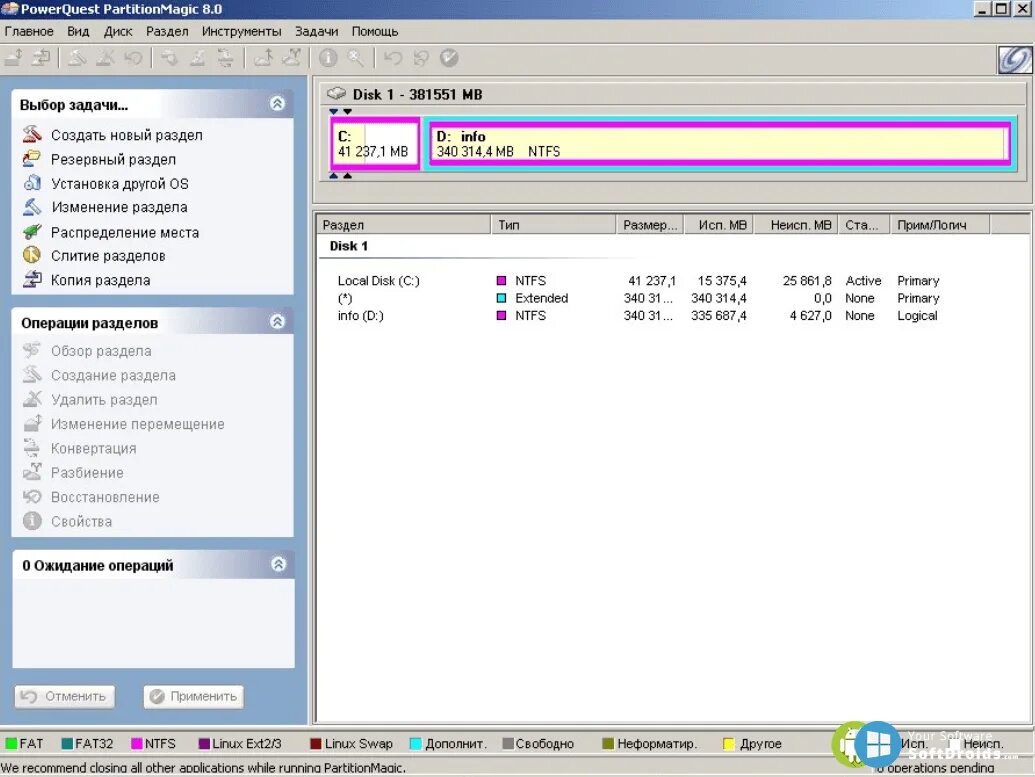Click the Convert partition toolbar icon

pyautogui.click(x=225, y=58)
